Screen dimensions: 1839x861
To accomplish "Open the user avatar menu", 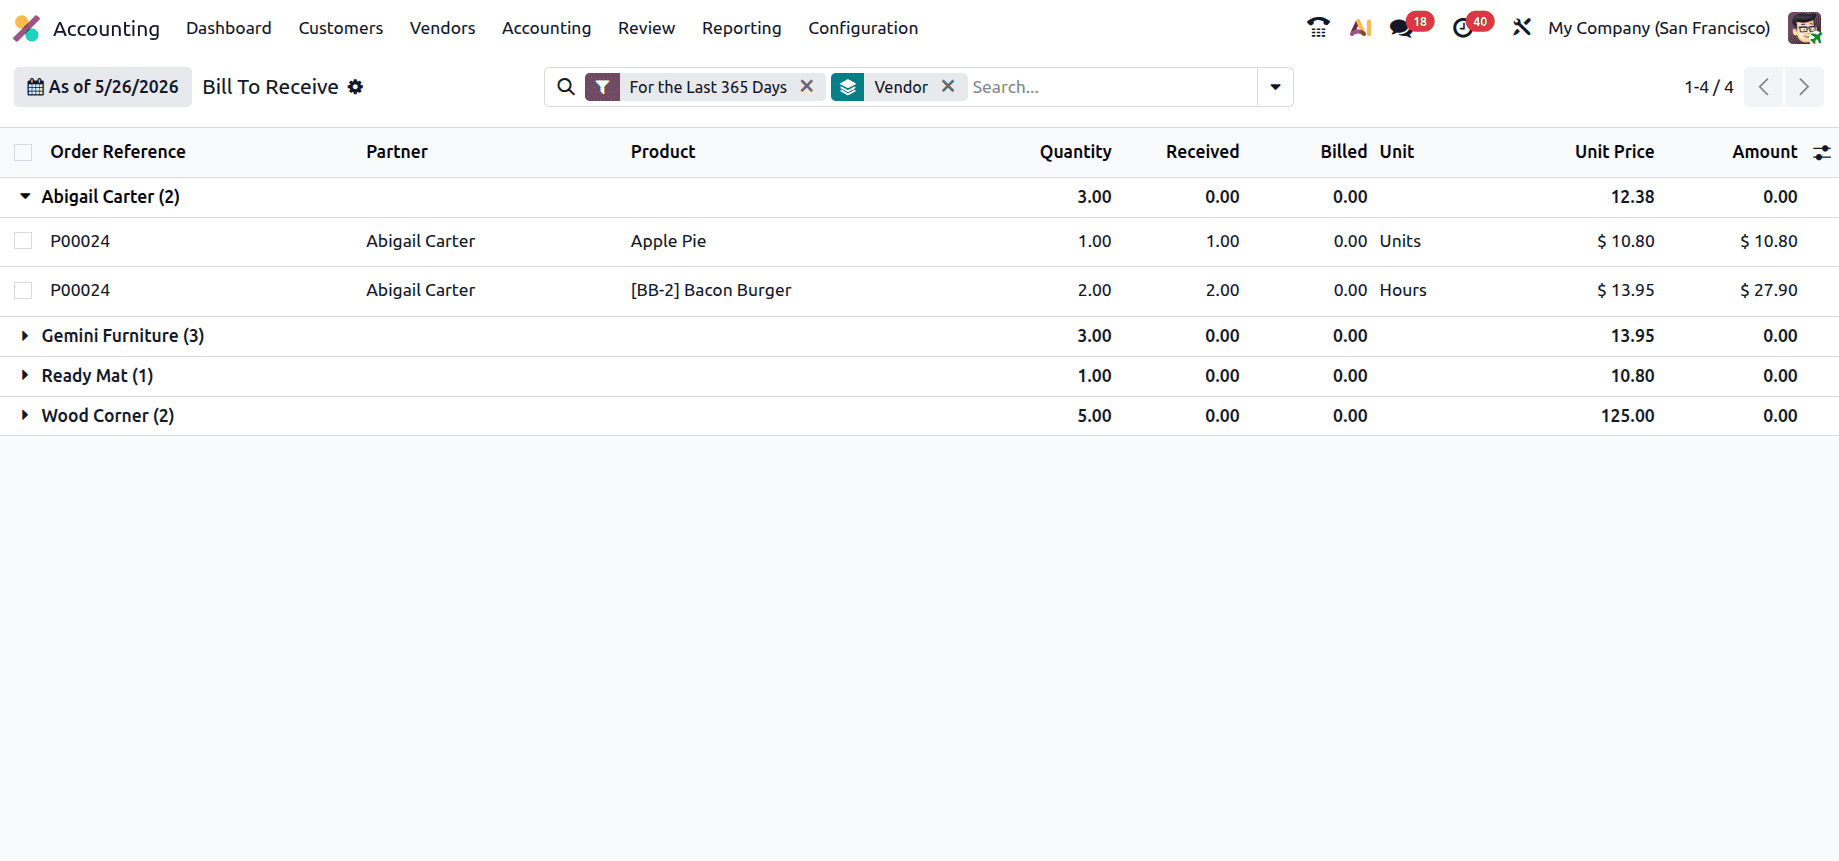I will tap(1805, 28).
